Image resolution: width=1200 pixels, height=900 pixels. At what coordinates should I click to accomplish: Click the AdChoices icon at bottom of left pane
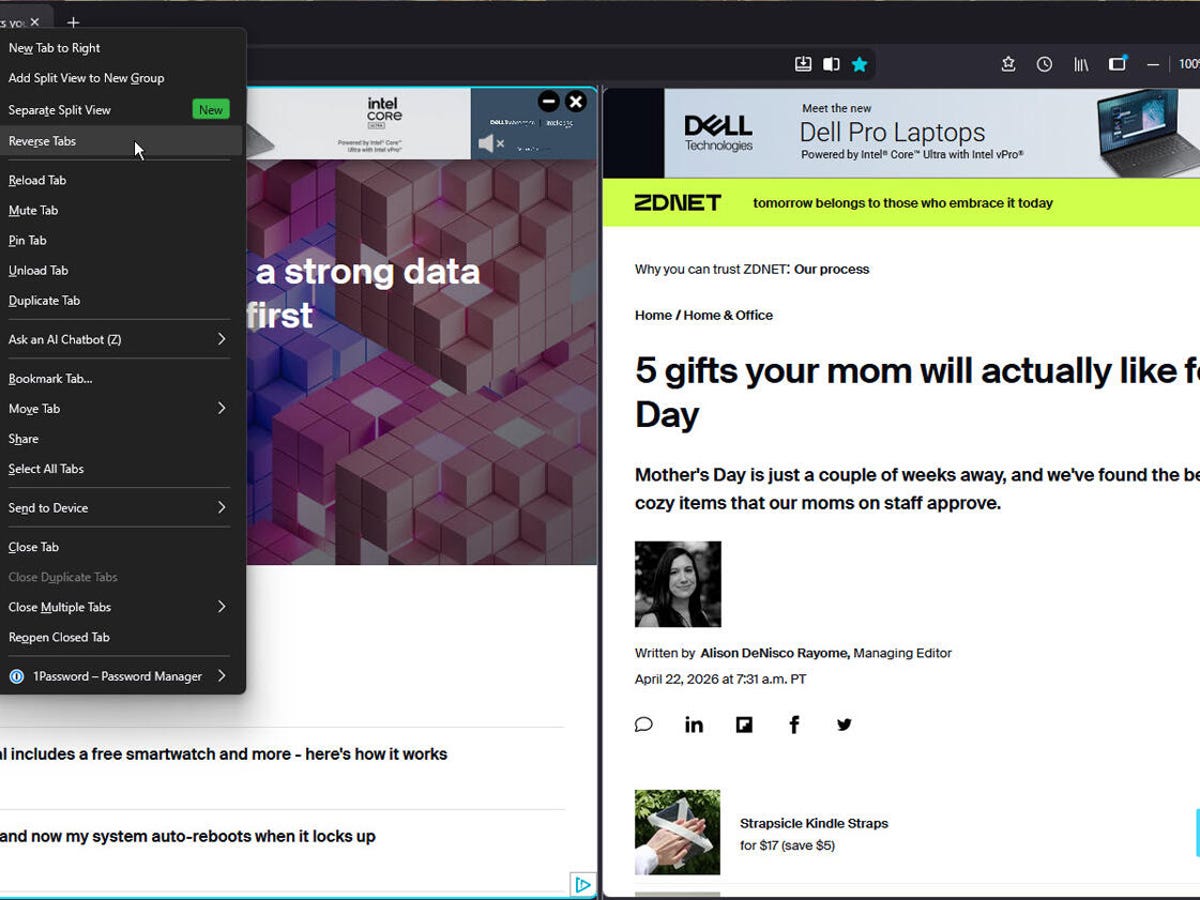pyautogui.click(x=582, y=884)
